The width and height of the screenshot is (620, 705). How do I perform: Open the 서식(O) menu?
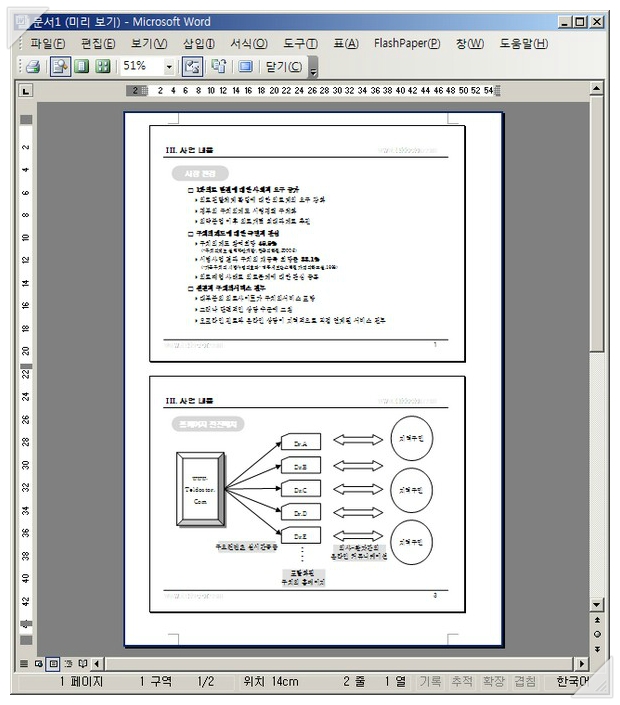point(249,43)
